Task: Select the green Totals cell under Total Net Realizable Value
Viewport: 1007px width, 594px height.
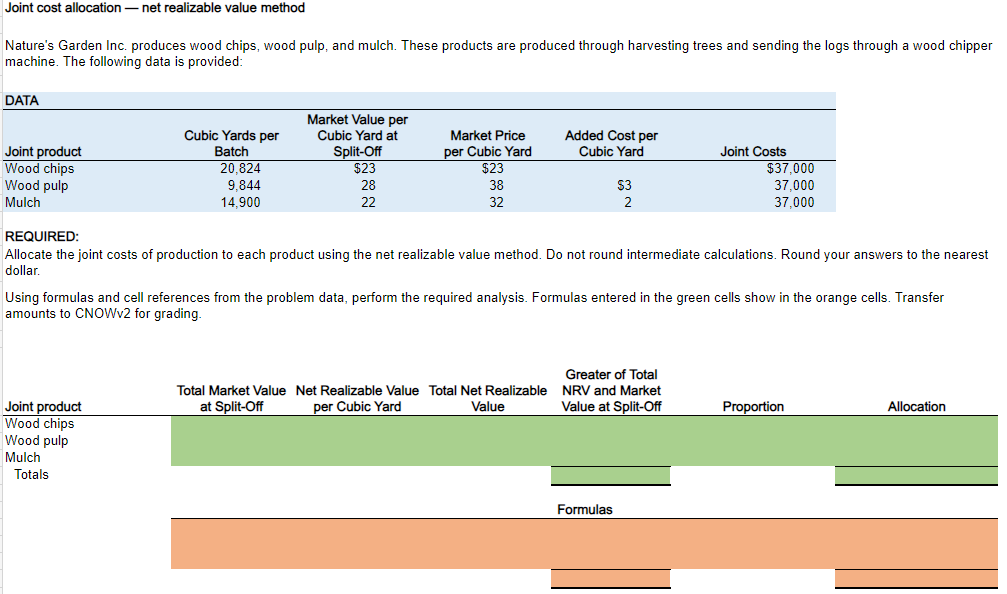Action: click(610, 474)
